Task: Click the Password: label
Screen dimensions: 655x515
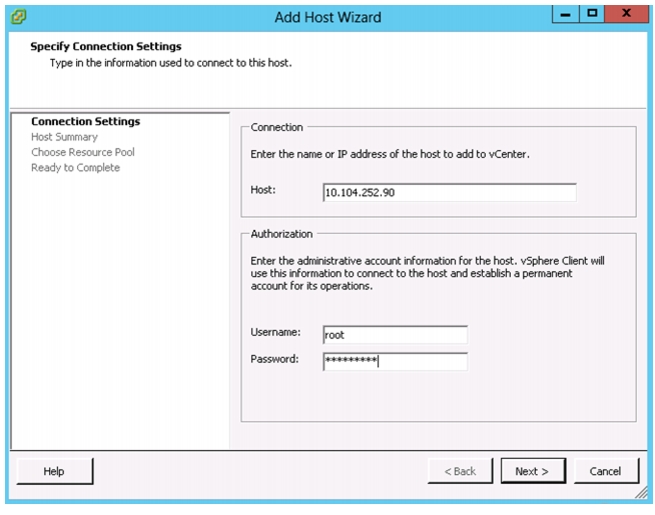Action: [x=274, y=359]
